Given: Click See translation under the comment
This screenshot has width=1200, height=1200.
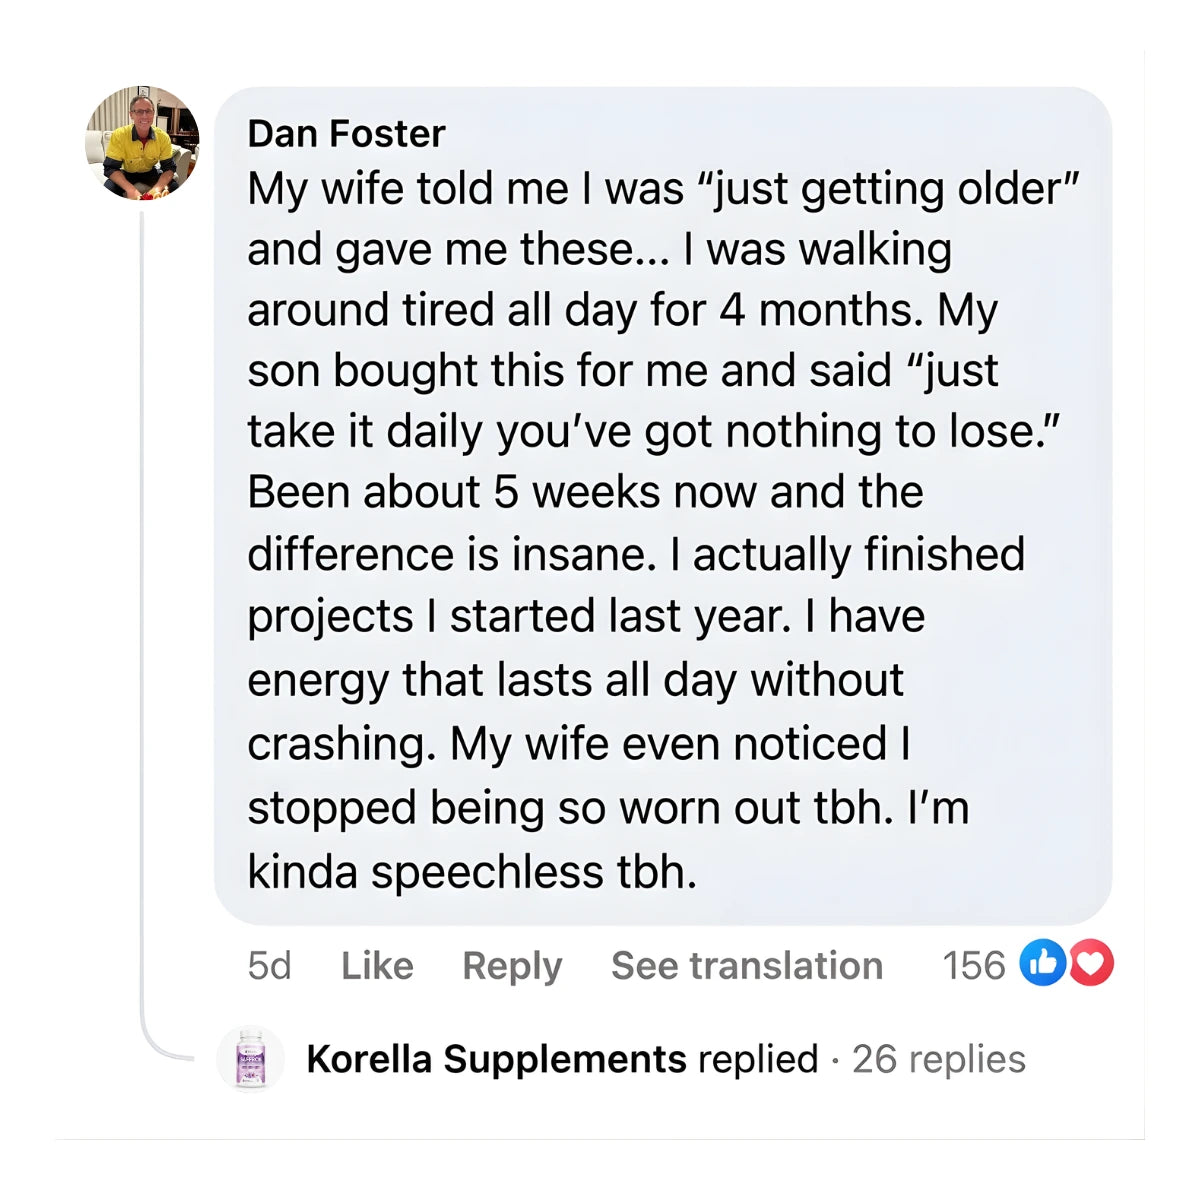Looking at the screenshot, I should 746,966.
